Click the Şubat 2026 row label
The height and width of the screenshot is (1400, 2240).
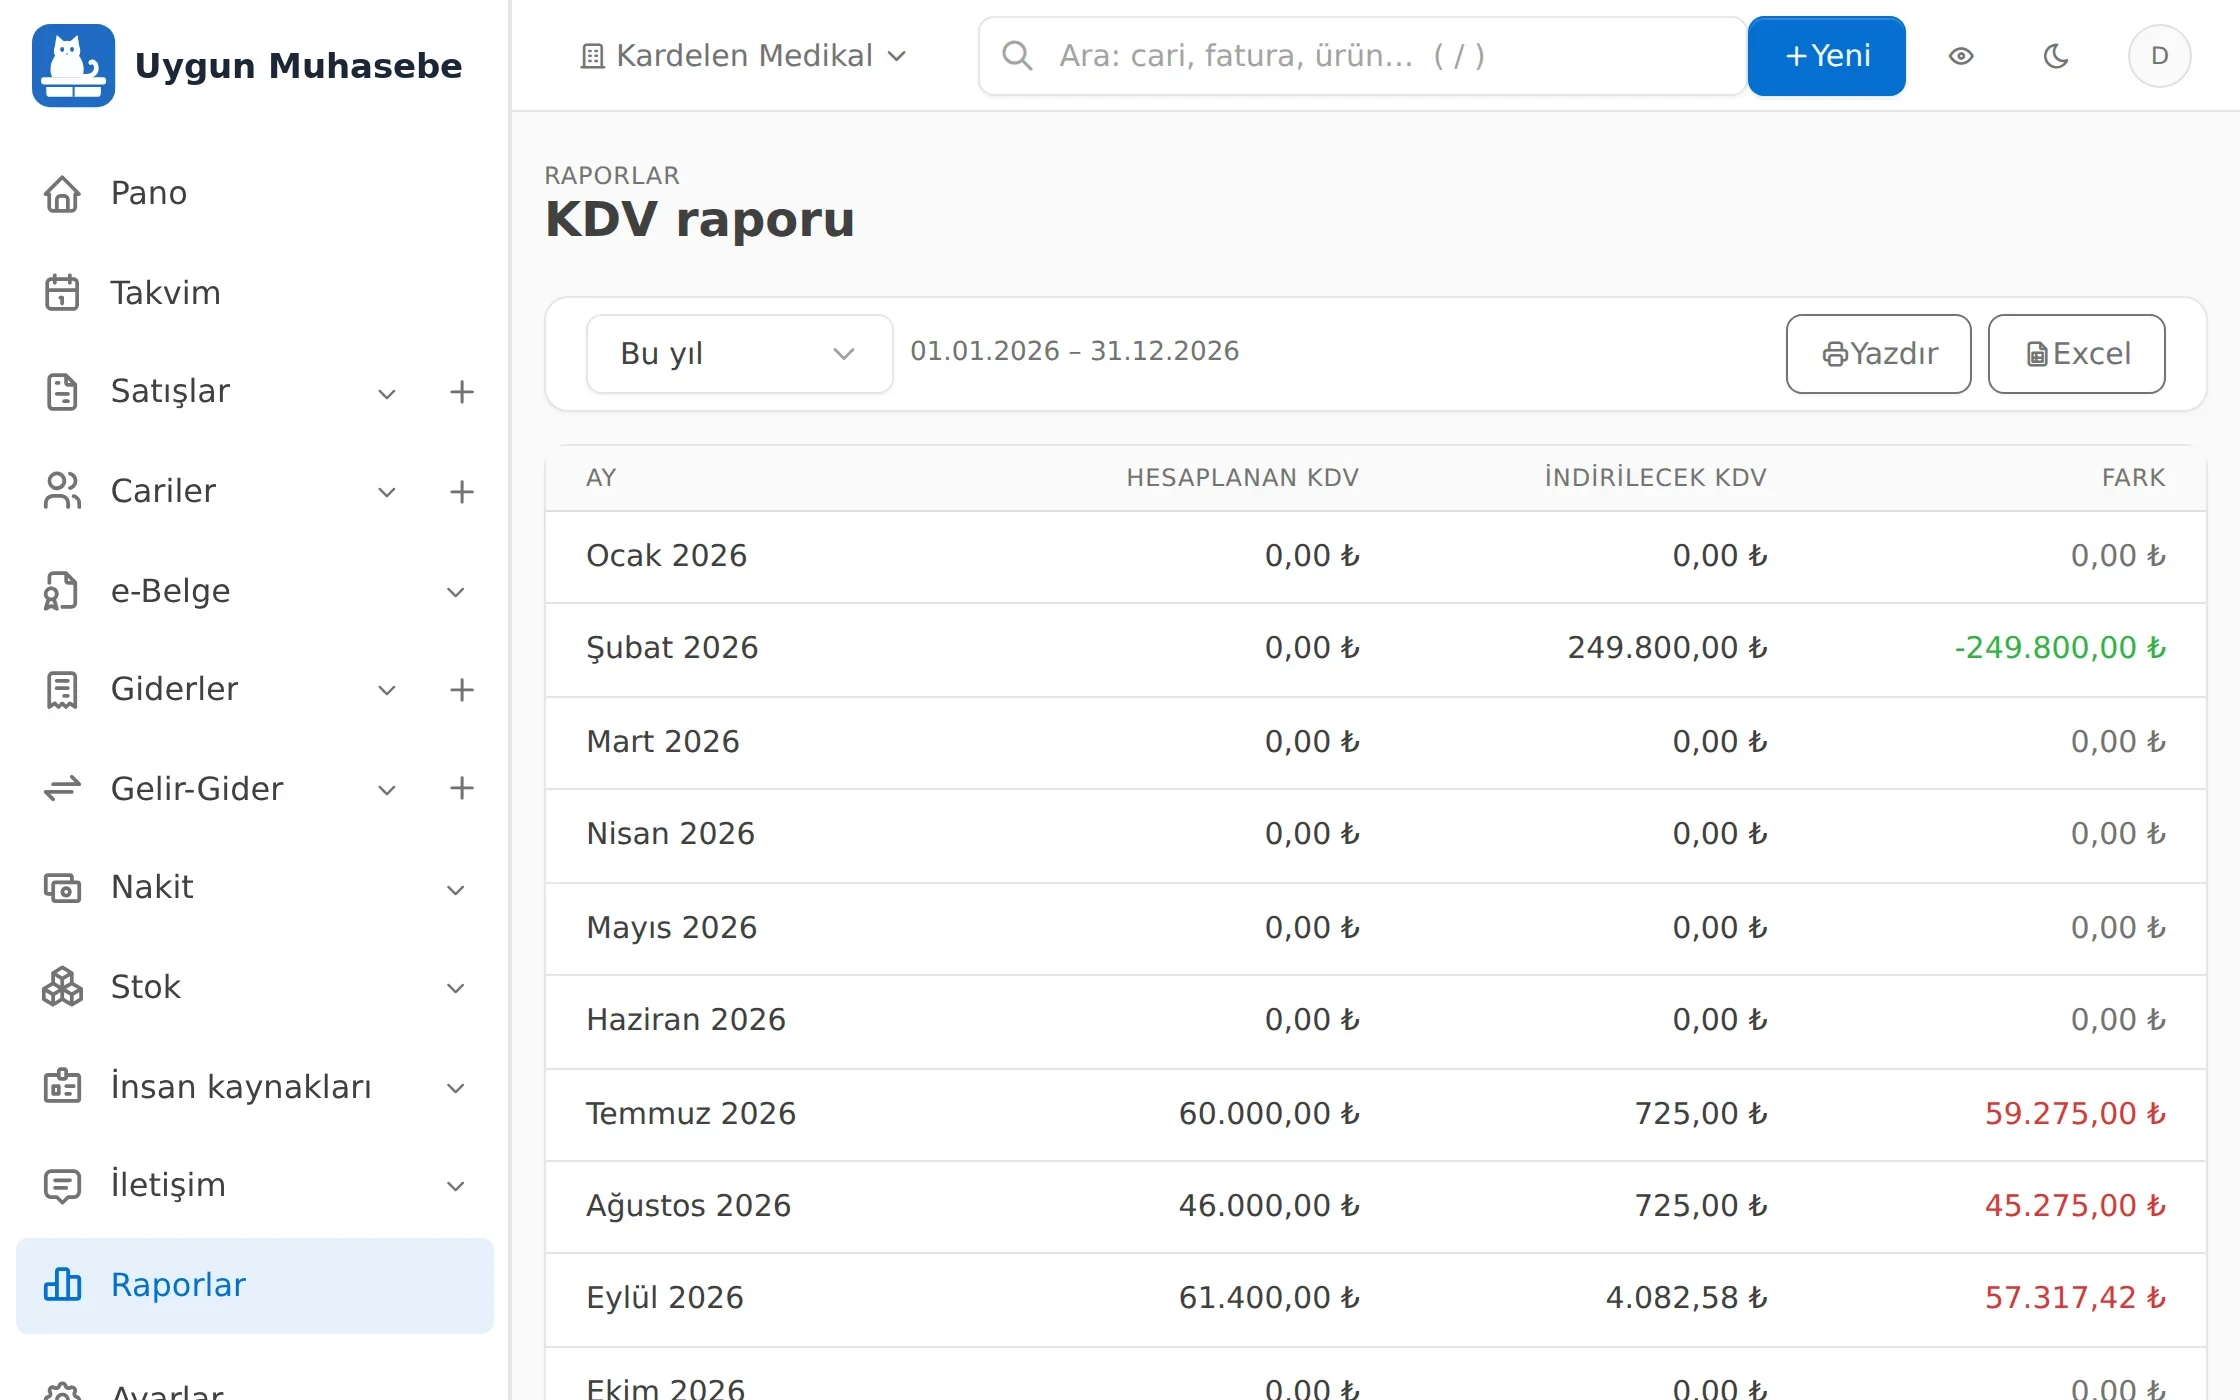[x=672, y=648]
